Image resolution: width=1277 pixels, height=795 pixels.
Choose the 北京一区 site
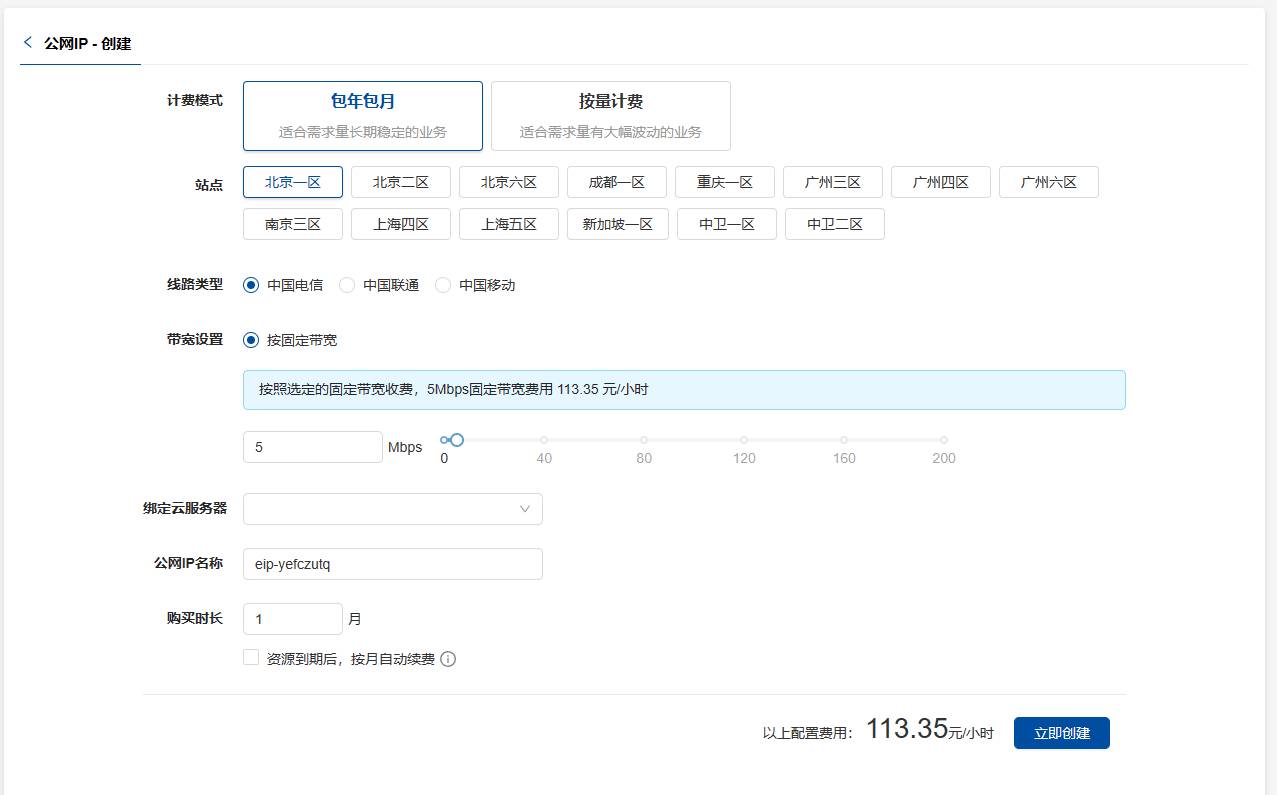click(x=293, y=182)
